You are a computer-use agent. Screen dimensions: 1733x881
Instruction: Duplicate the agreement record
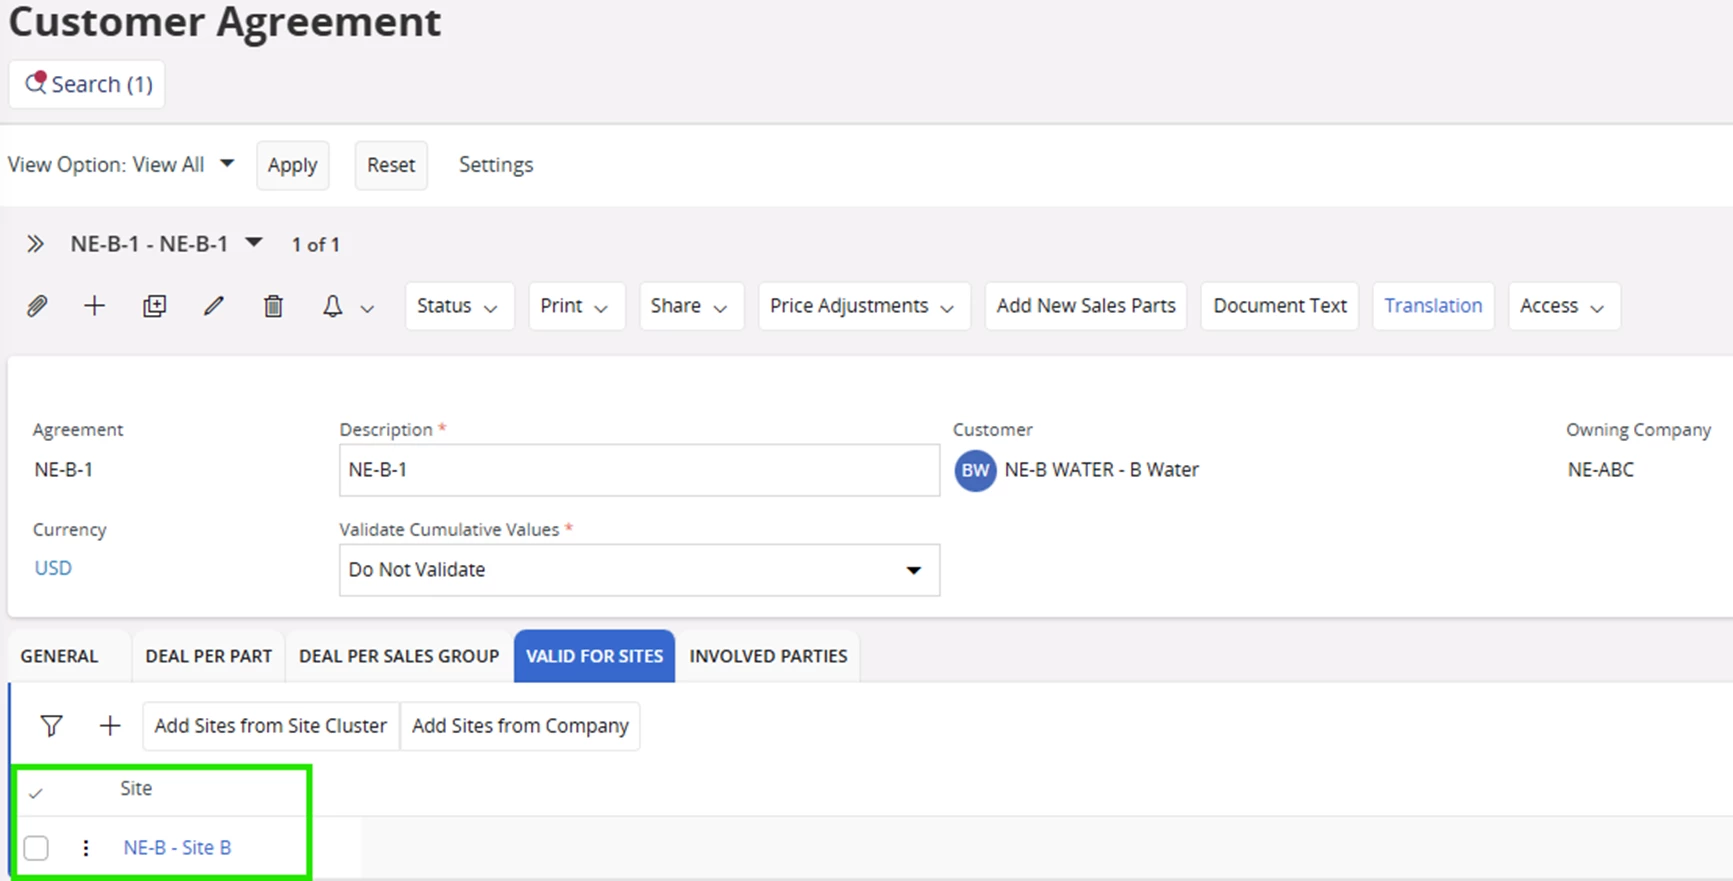point(154,306)
